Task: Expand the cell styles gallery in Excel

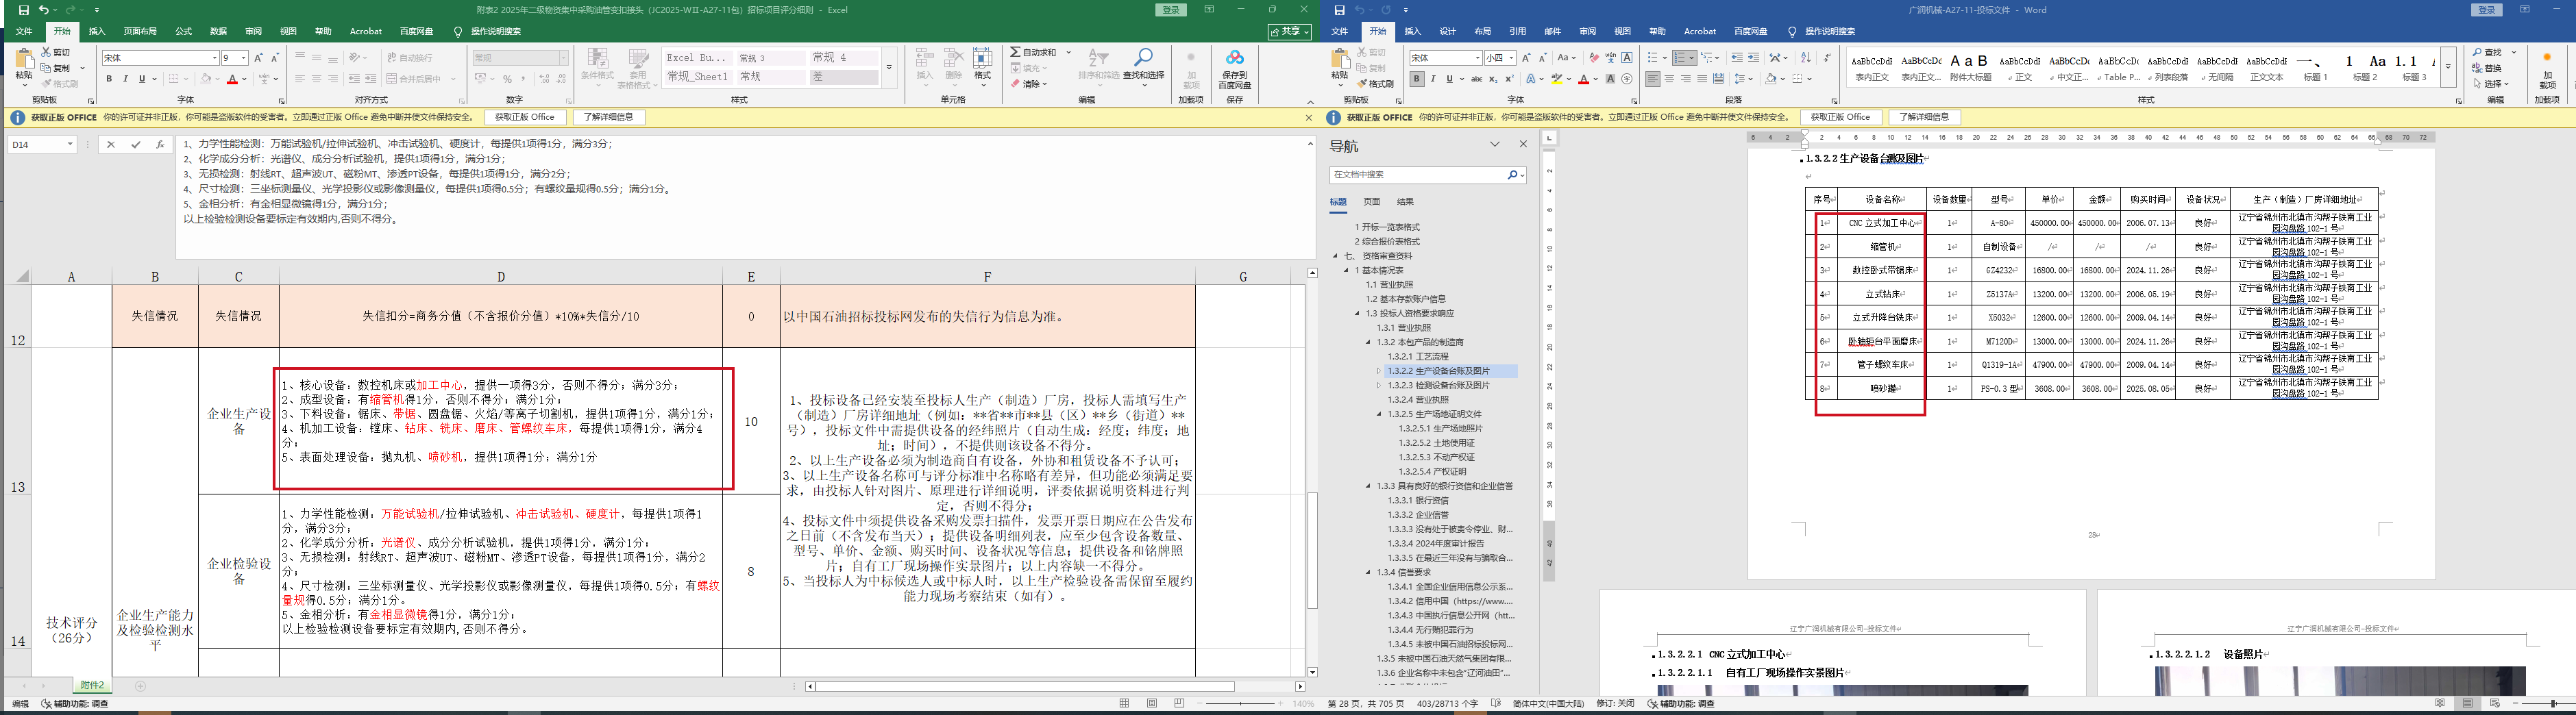Action: 889,68
